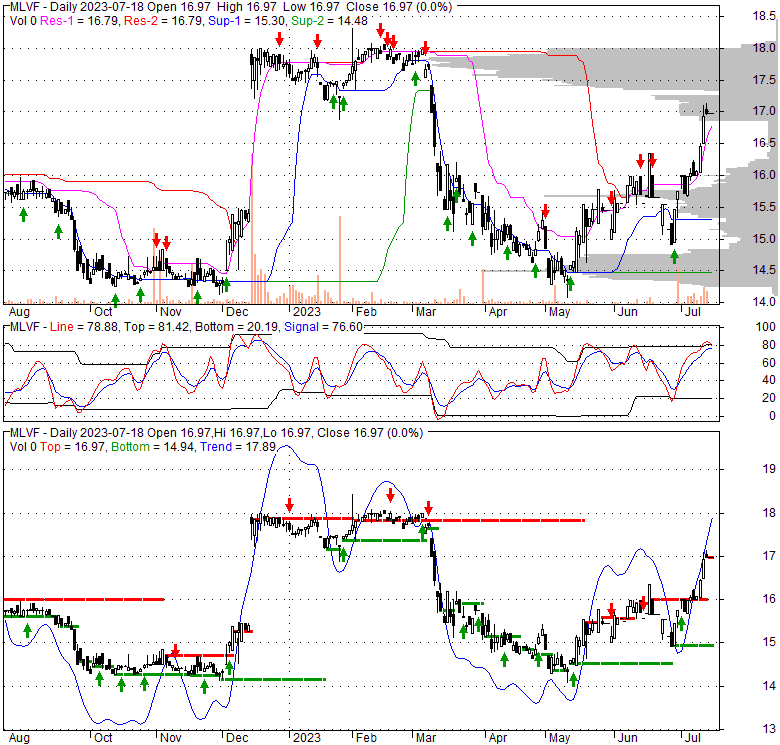Select the 17.5 price axis label
The width and height of the screenshot is (780, 745).
point(764,80)
